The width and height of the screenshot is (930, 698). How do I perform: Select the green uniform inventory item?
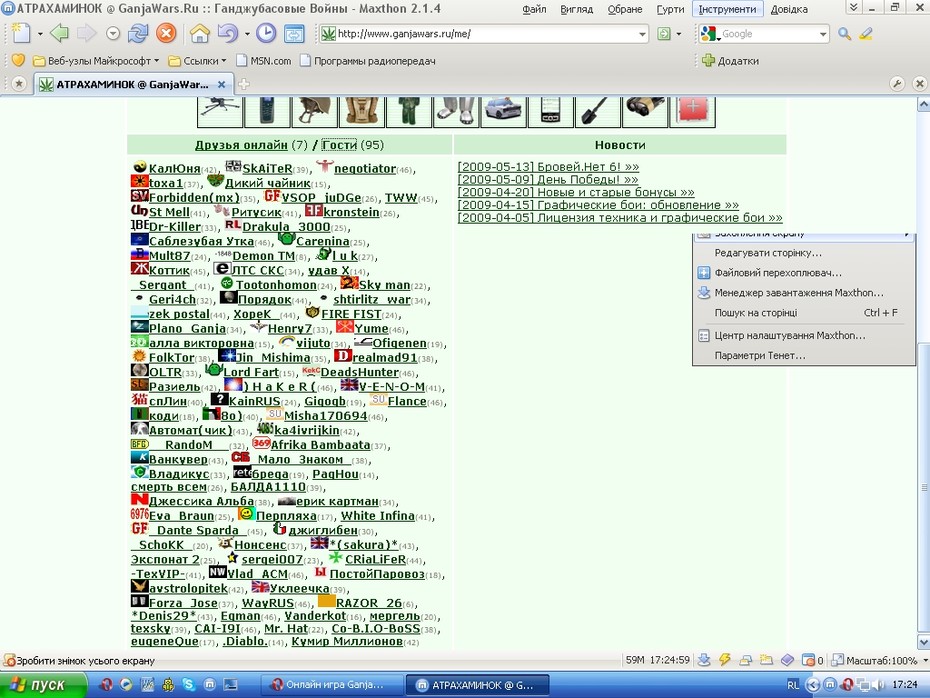409,111
